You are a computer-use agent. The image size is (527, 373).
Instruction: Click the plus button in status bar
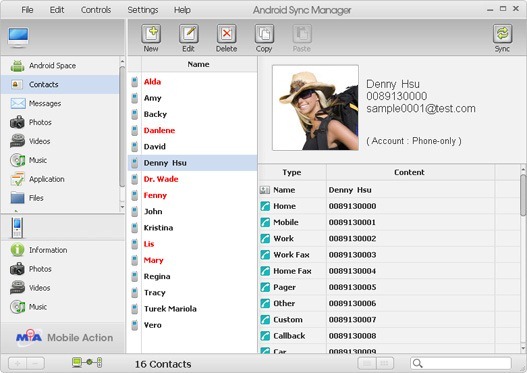click(17, 363)
